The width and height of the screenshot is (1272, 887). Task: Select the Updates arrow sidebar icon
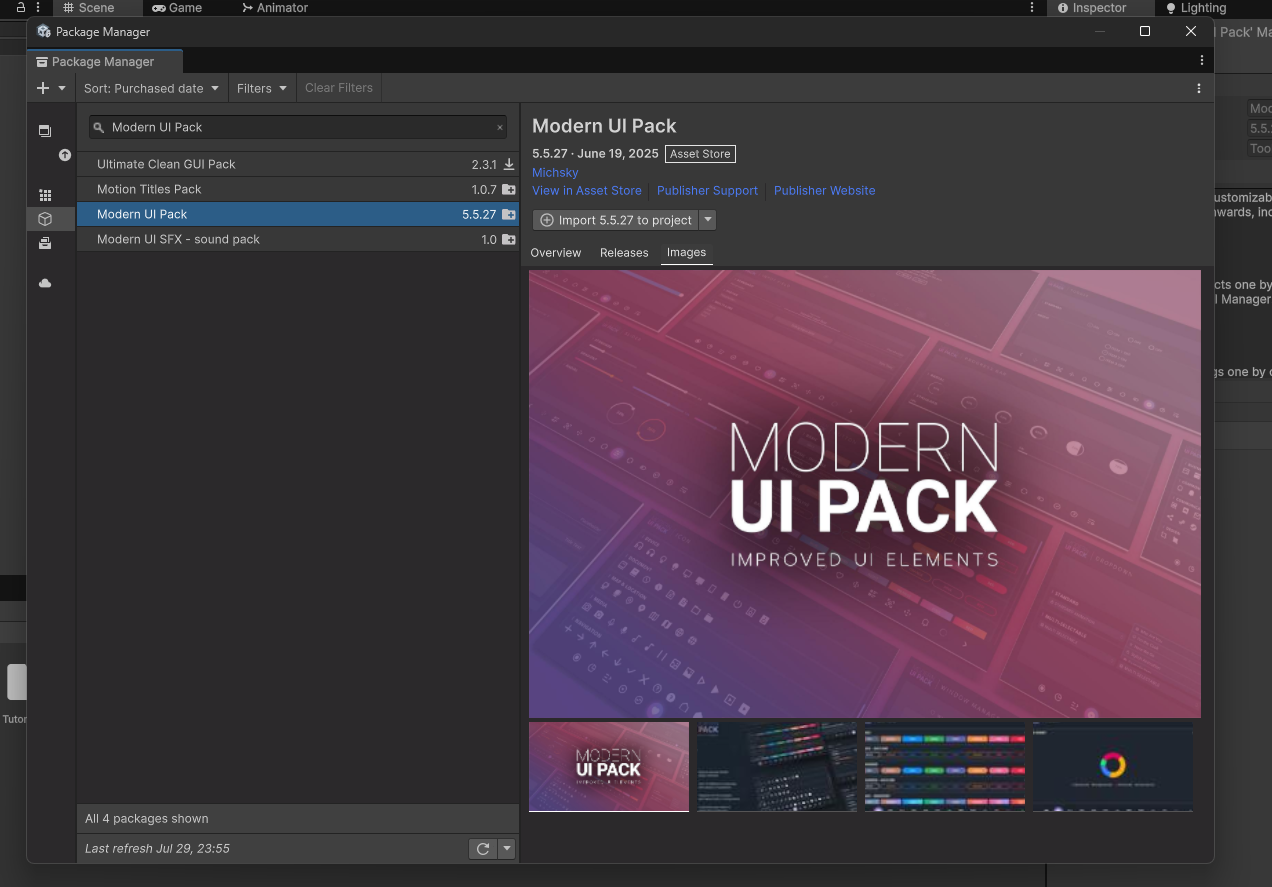click(x=65, y=155)
